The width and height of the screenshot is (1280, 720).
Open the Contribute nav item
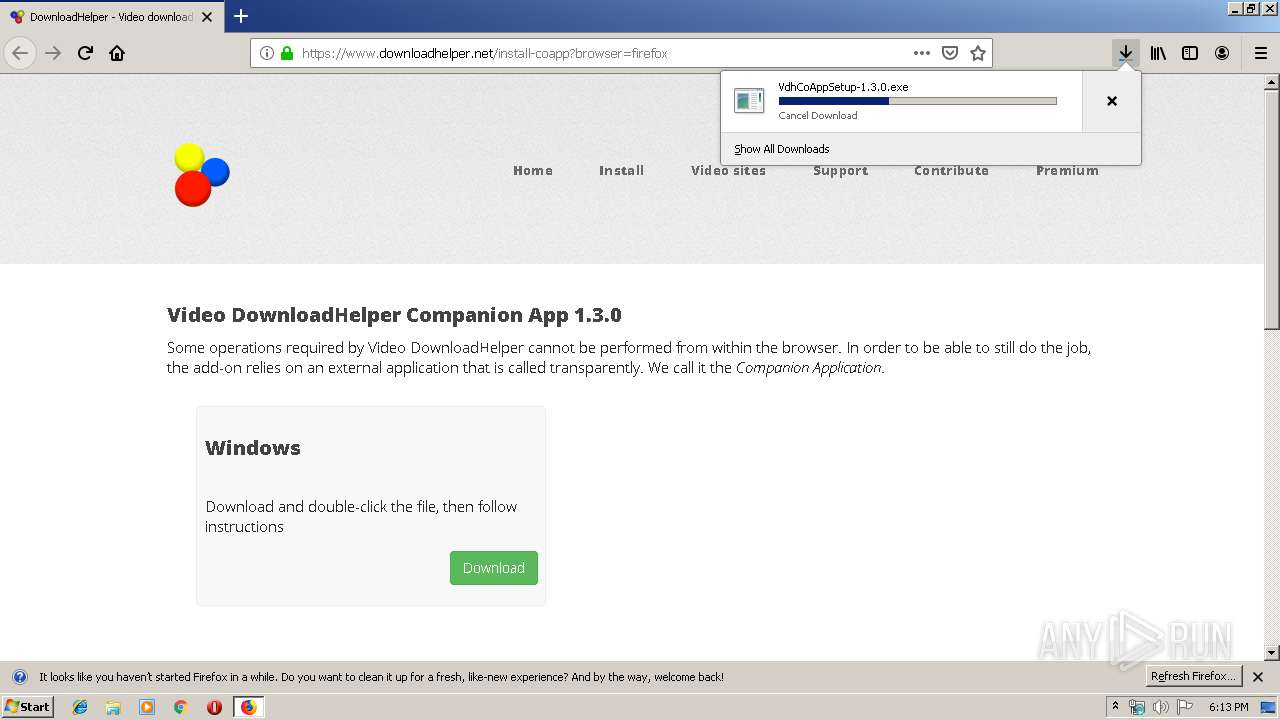(x=951, y=170)
